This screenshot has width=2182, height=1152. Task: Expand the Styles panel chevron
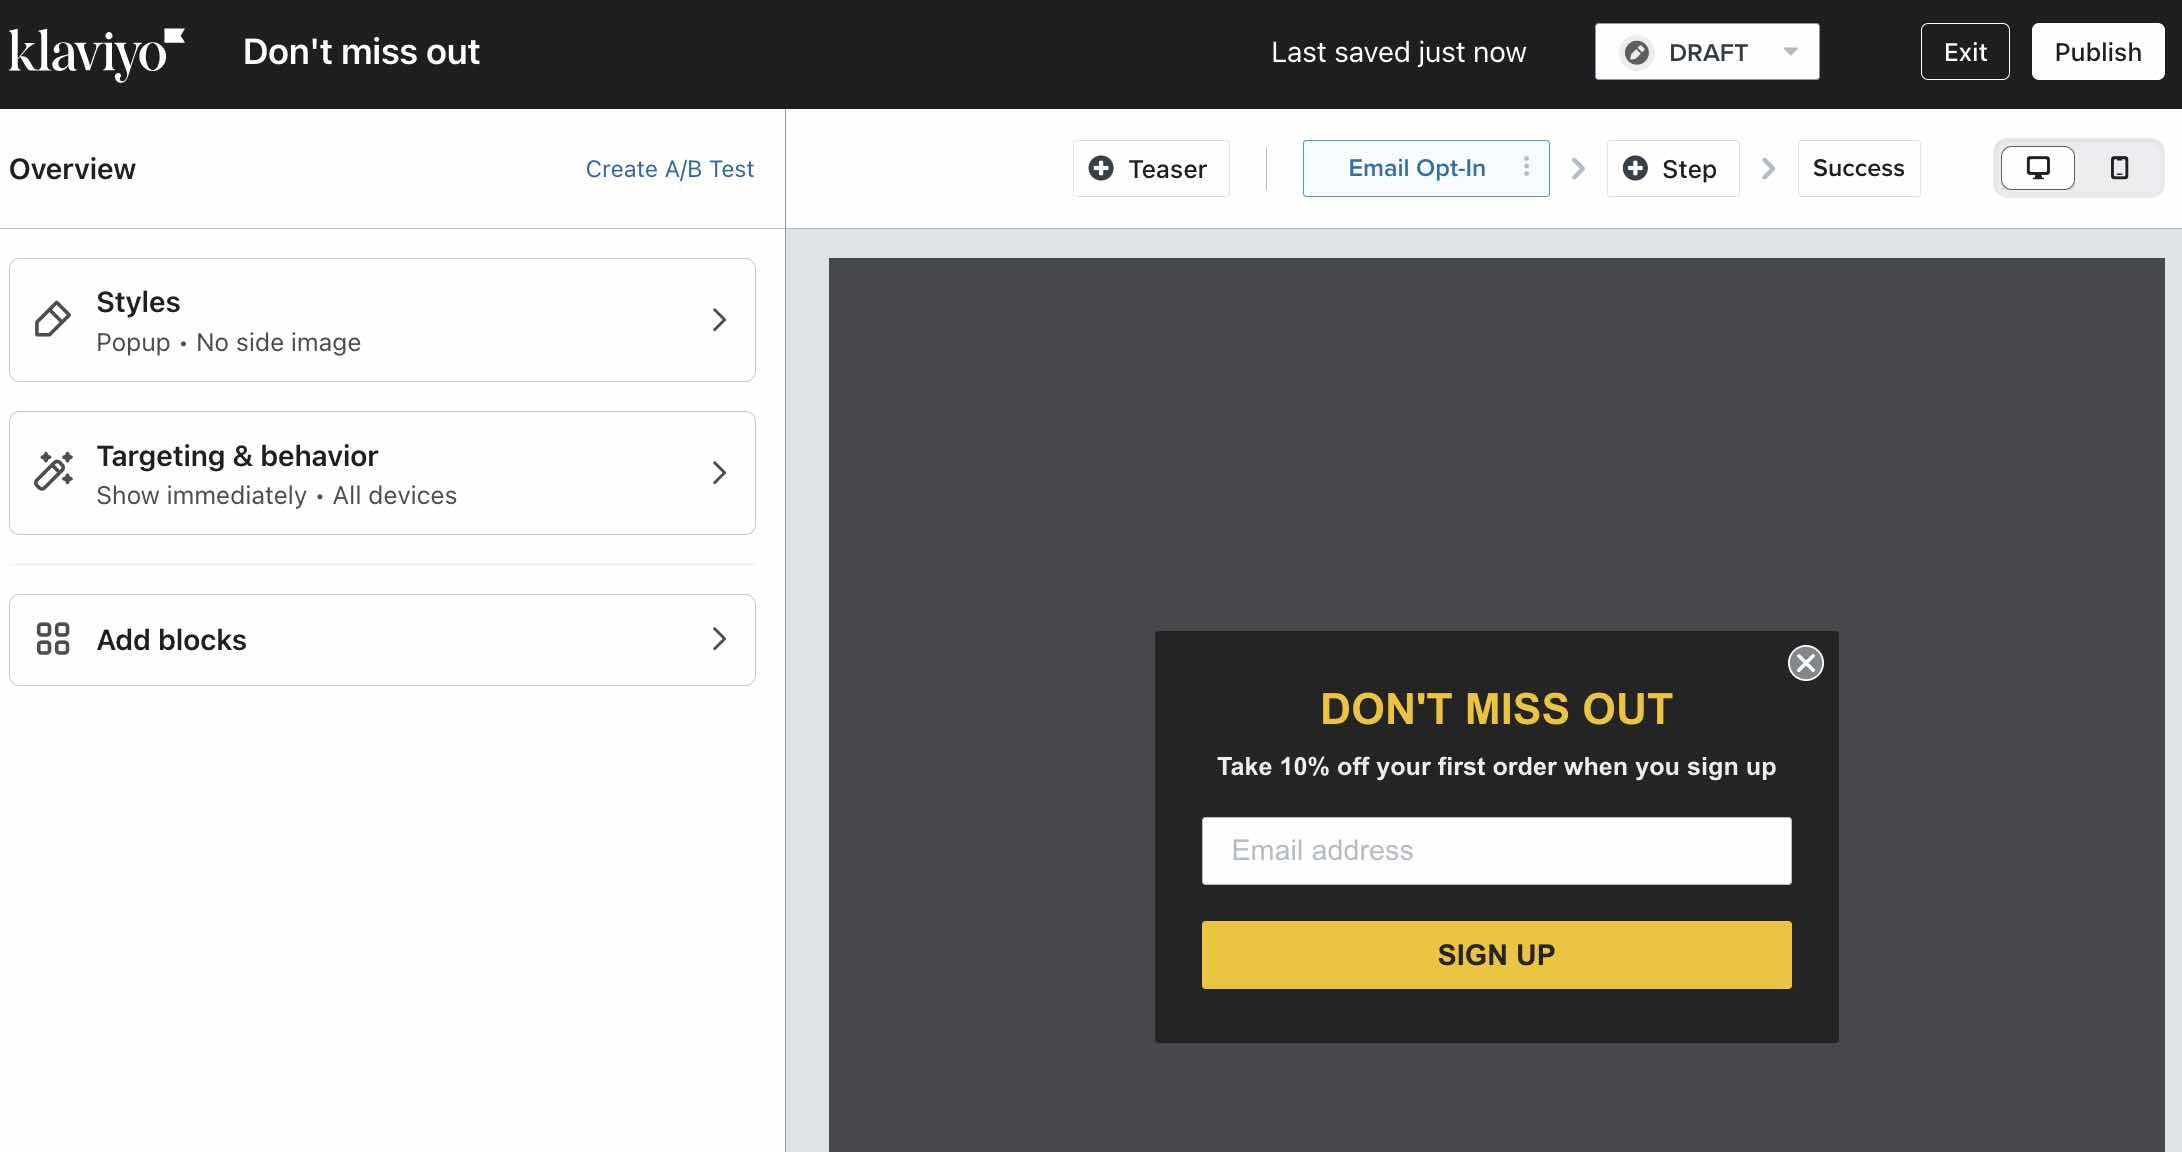pyautogui.click(x=716, y=319)
